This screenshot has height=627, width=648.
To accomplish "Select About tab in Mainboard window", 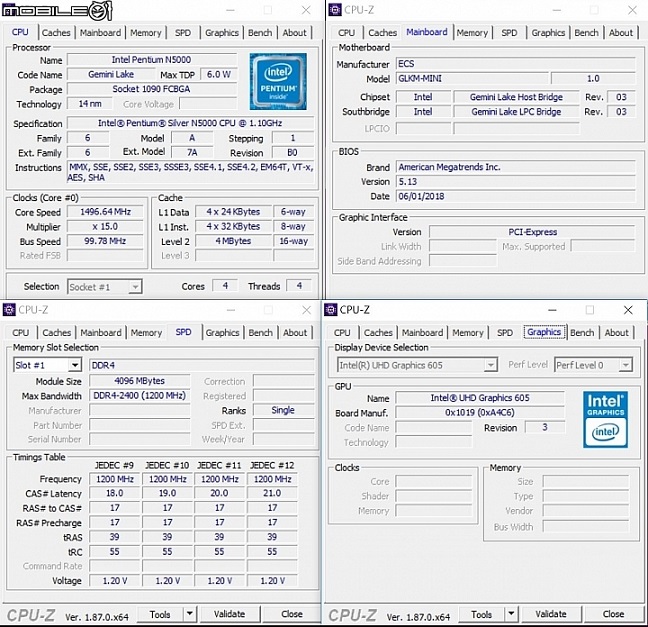I will point(621,33).
